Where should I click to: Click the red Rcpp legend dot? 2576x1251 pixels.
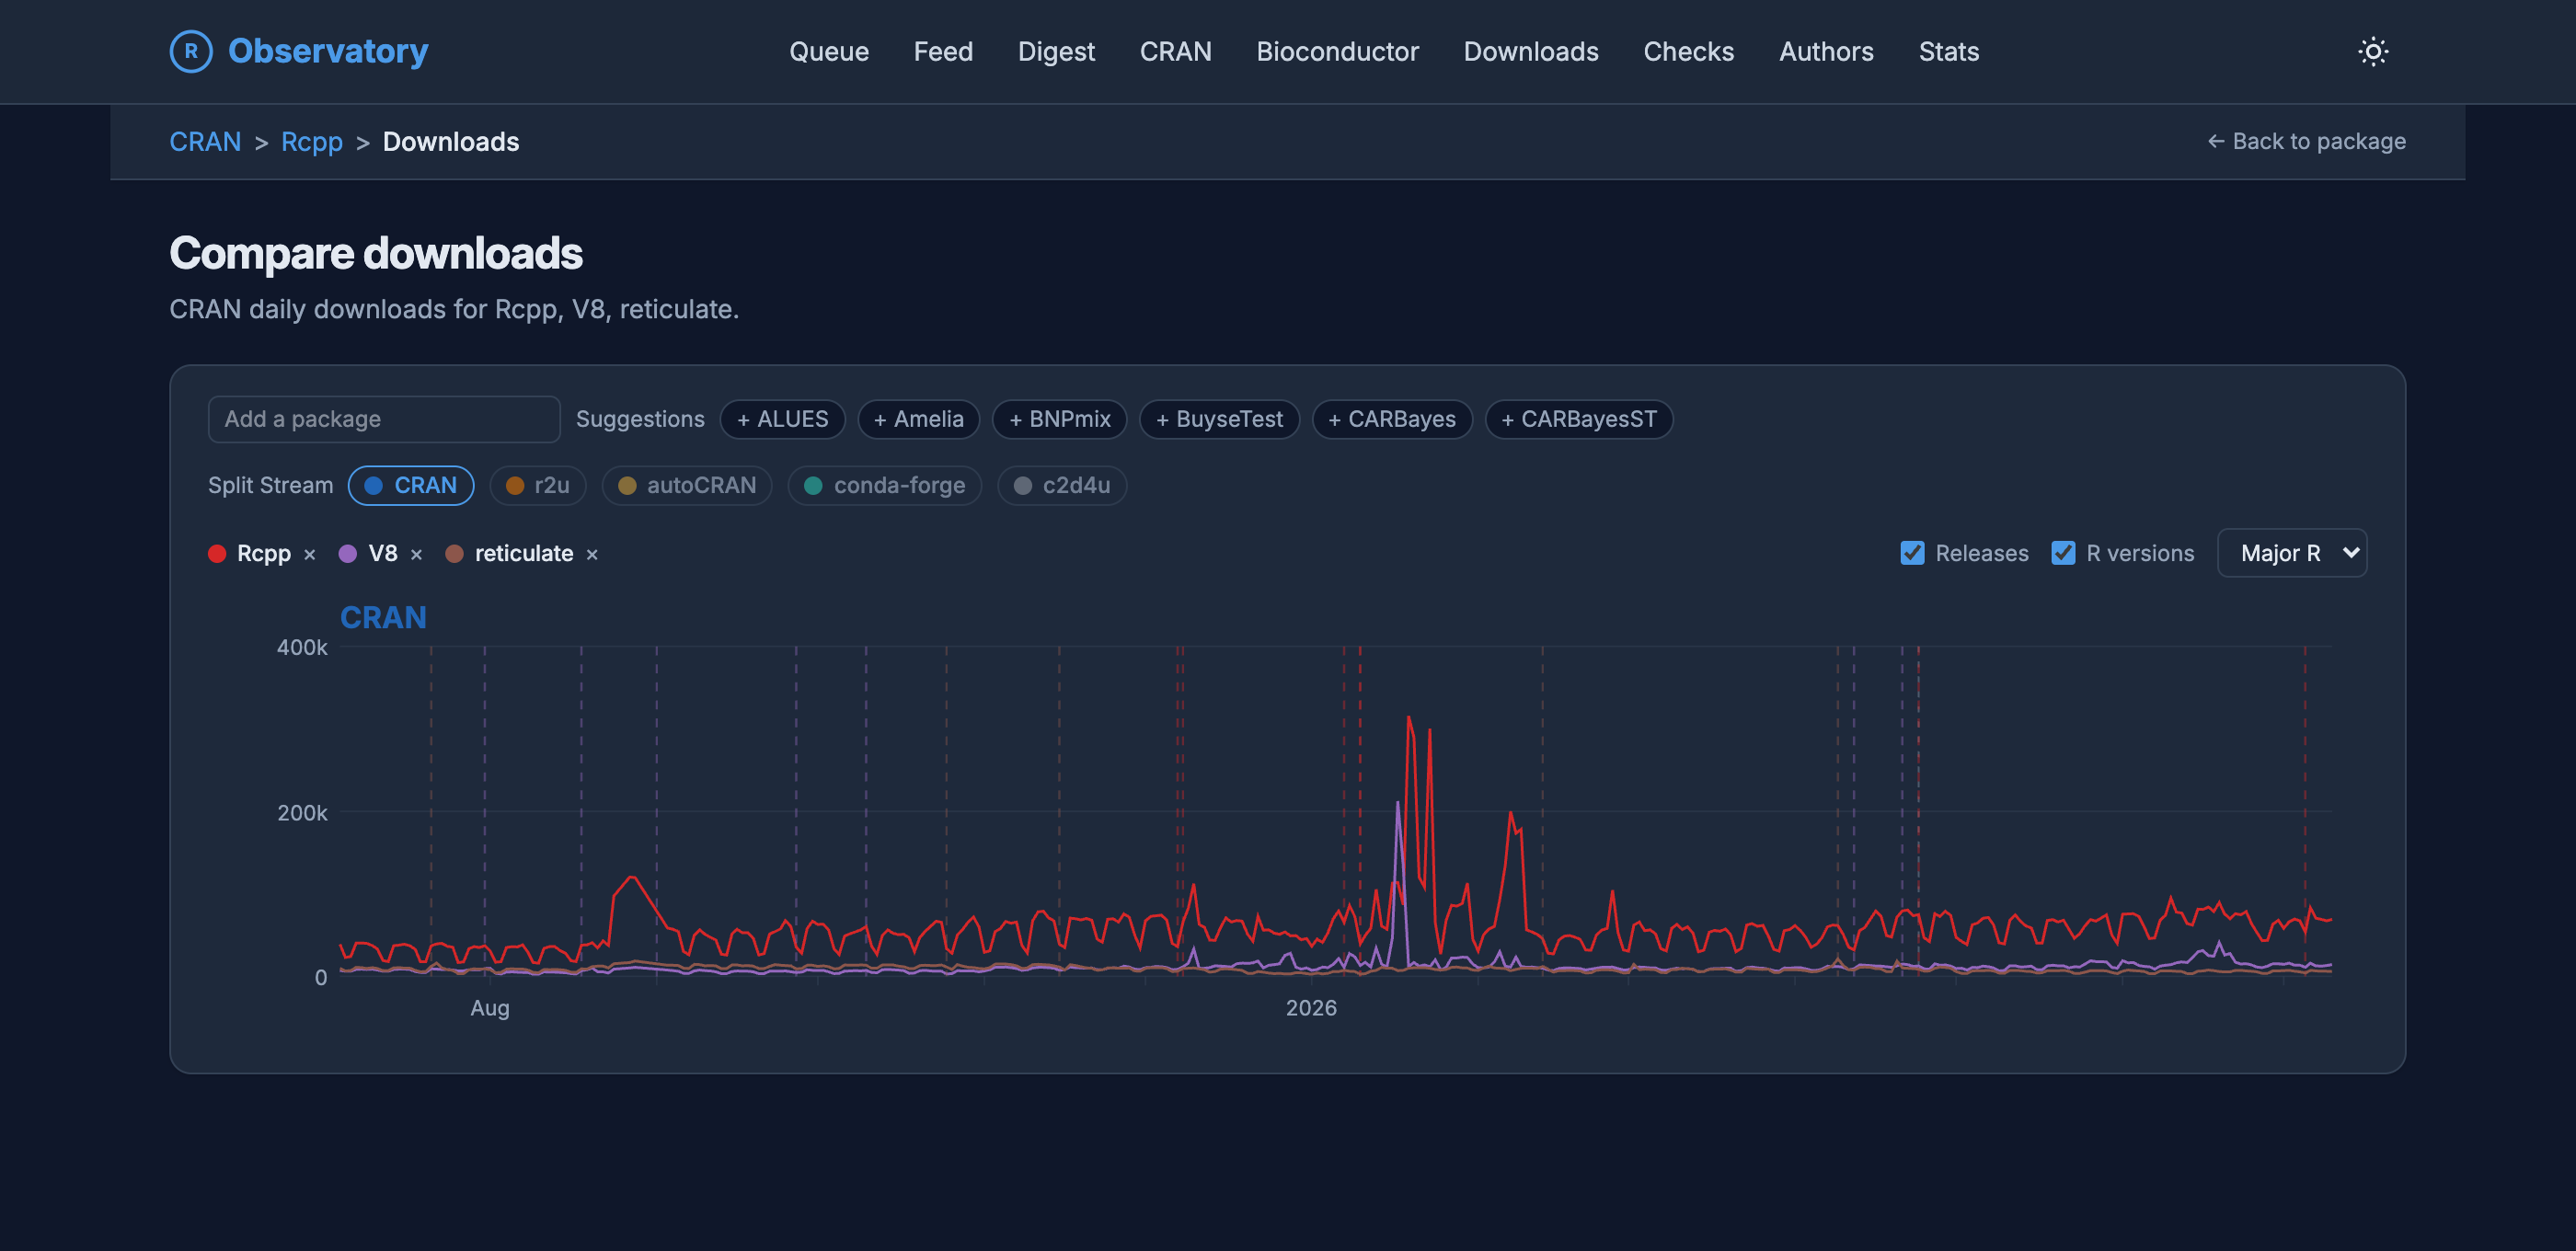(x=217, y=553)
